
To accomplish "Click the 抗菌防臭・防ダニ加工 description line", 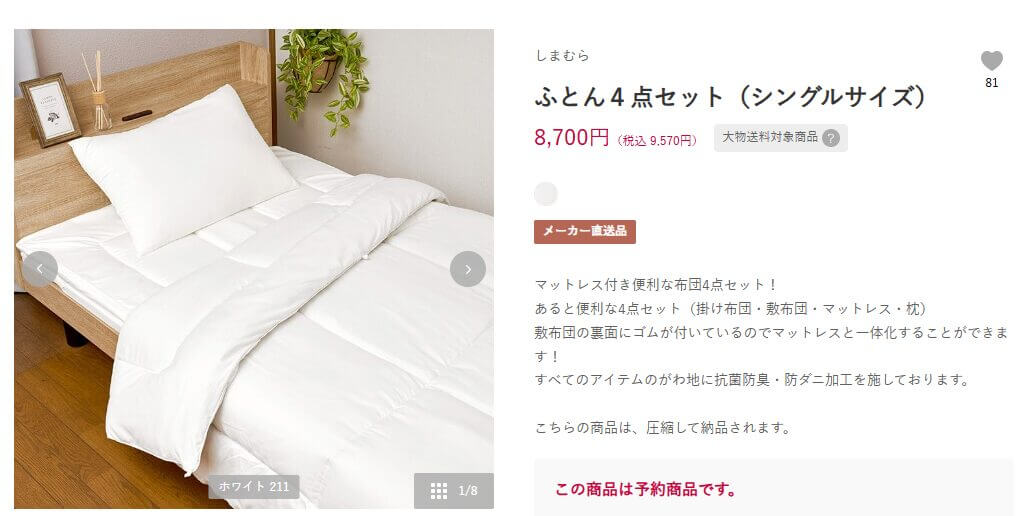I will click(x=752, y=380).
